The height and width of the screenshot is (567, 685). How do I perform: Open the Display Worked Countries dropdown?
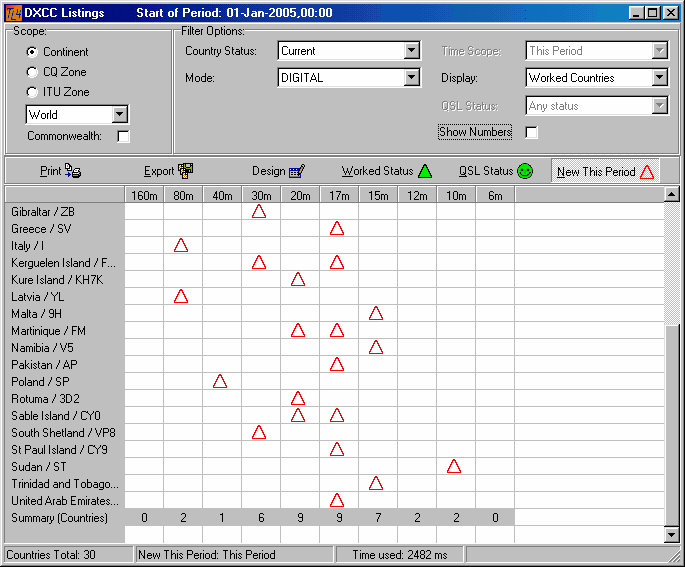(x=660, y=78)
